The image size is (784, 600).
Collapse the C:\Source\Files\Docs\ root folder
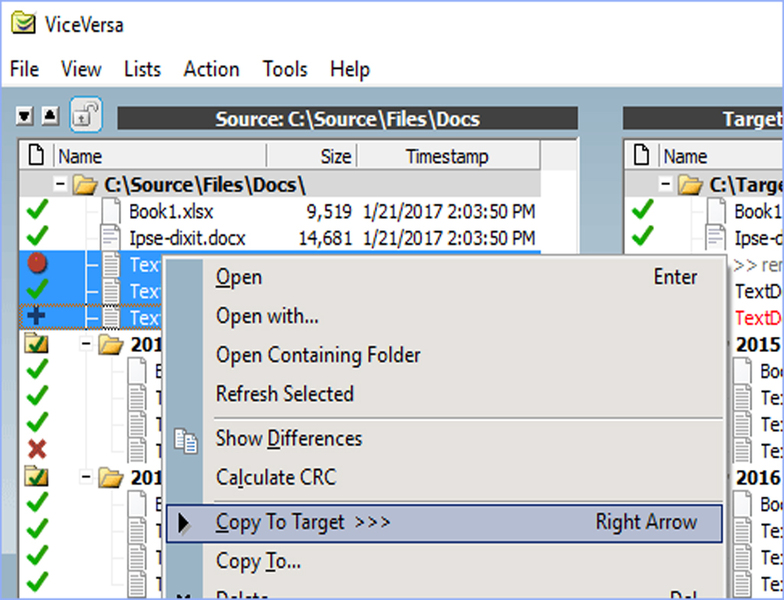pyautogui.click(x=60, y=184)
